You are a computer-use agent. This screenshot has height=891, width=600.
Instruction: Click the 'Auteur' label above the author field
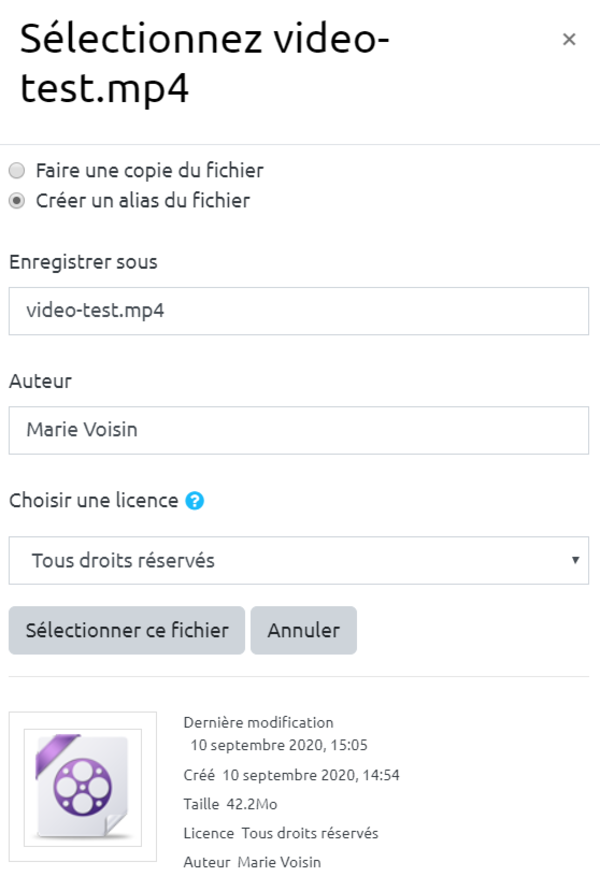[40, 381]
